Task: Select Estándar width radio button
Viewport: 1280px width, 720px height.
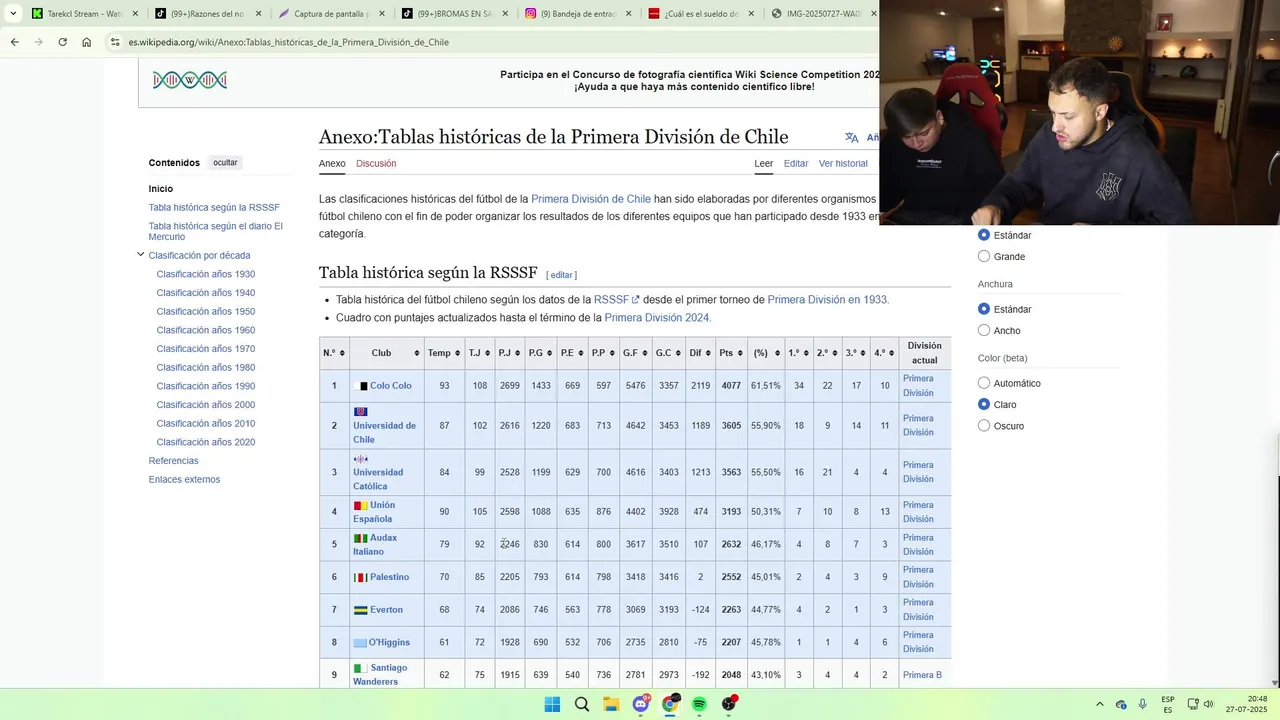Action: coord(984,309)
